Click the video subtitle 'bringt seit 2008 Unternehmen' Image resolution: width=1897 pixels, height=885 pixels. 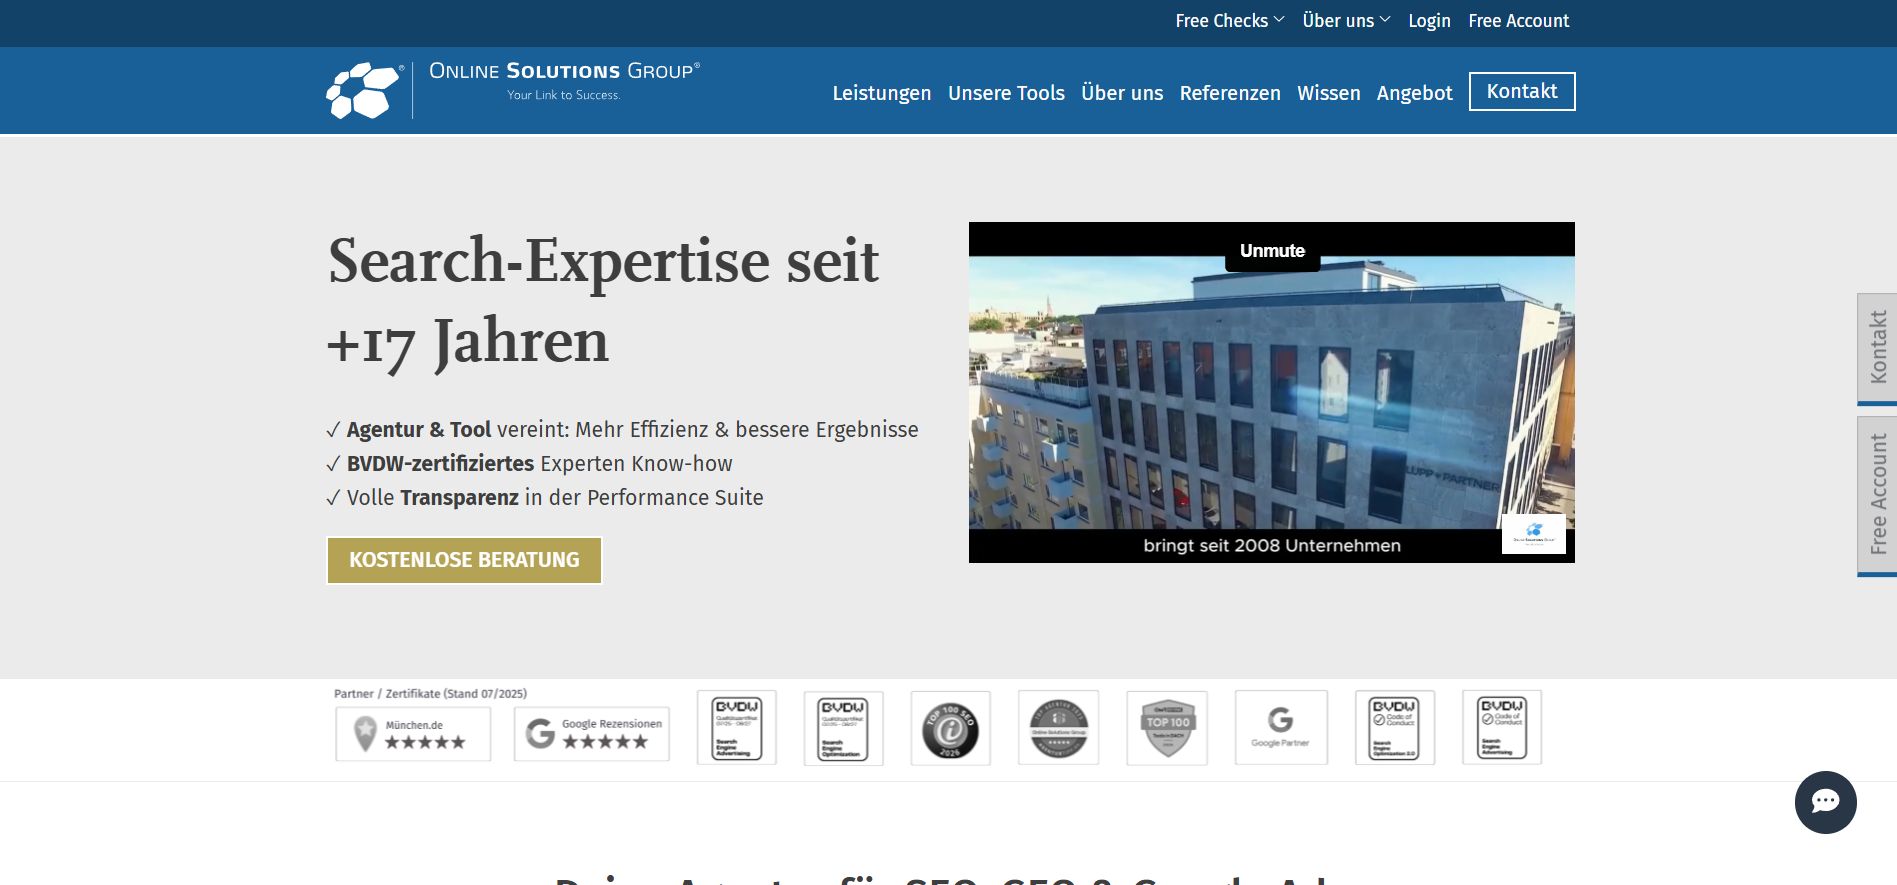point(1272,546)
